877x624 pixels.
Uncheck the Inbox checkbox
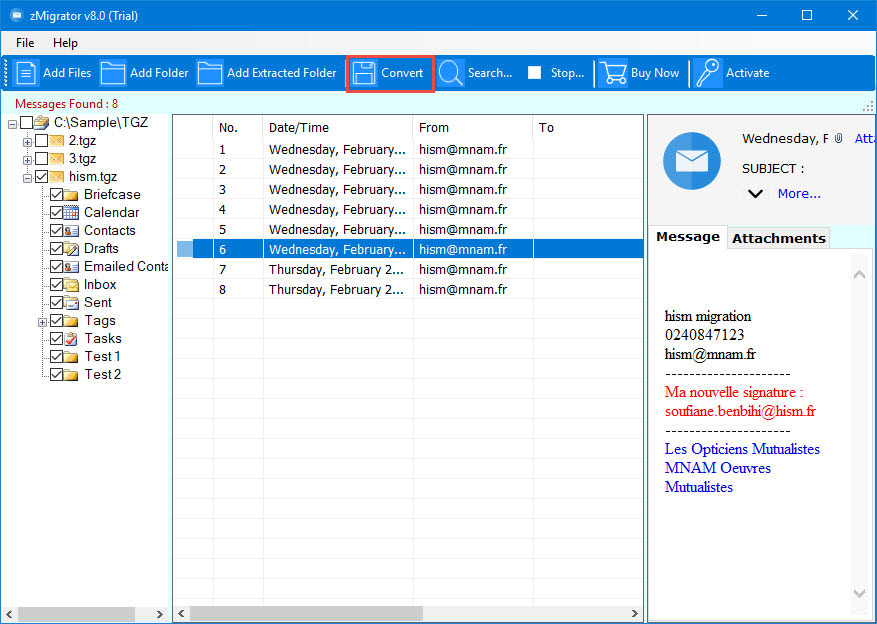[56, 285]
